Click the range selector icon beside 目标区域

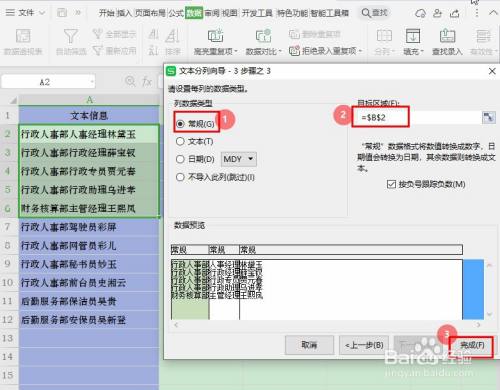tap(489, 117)
